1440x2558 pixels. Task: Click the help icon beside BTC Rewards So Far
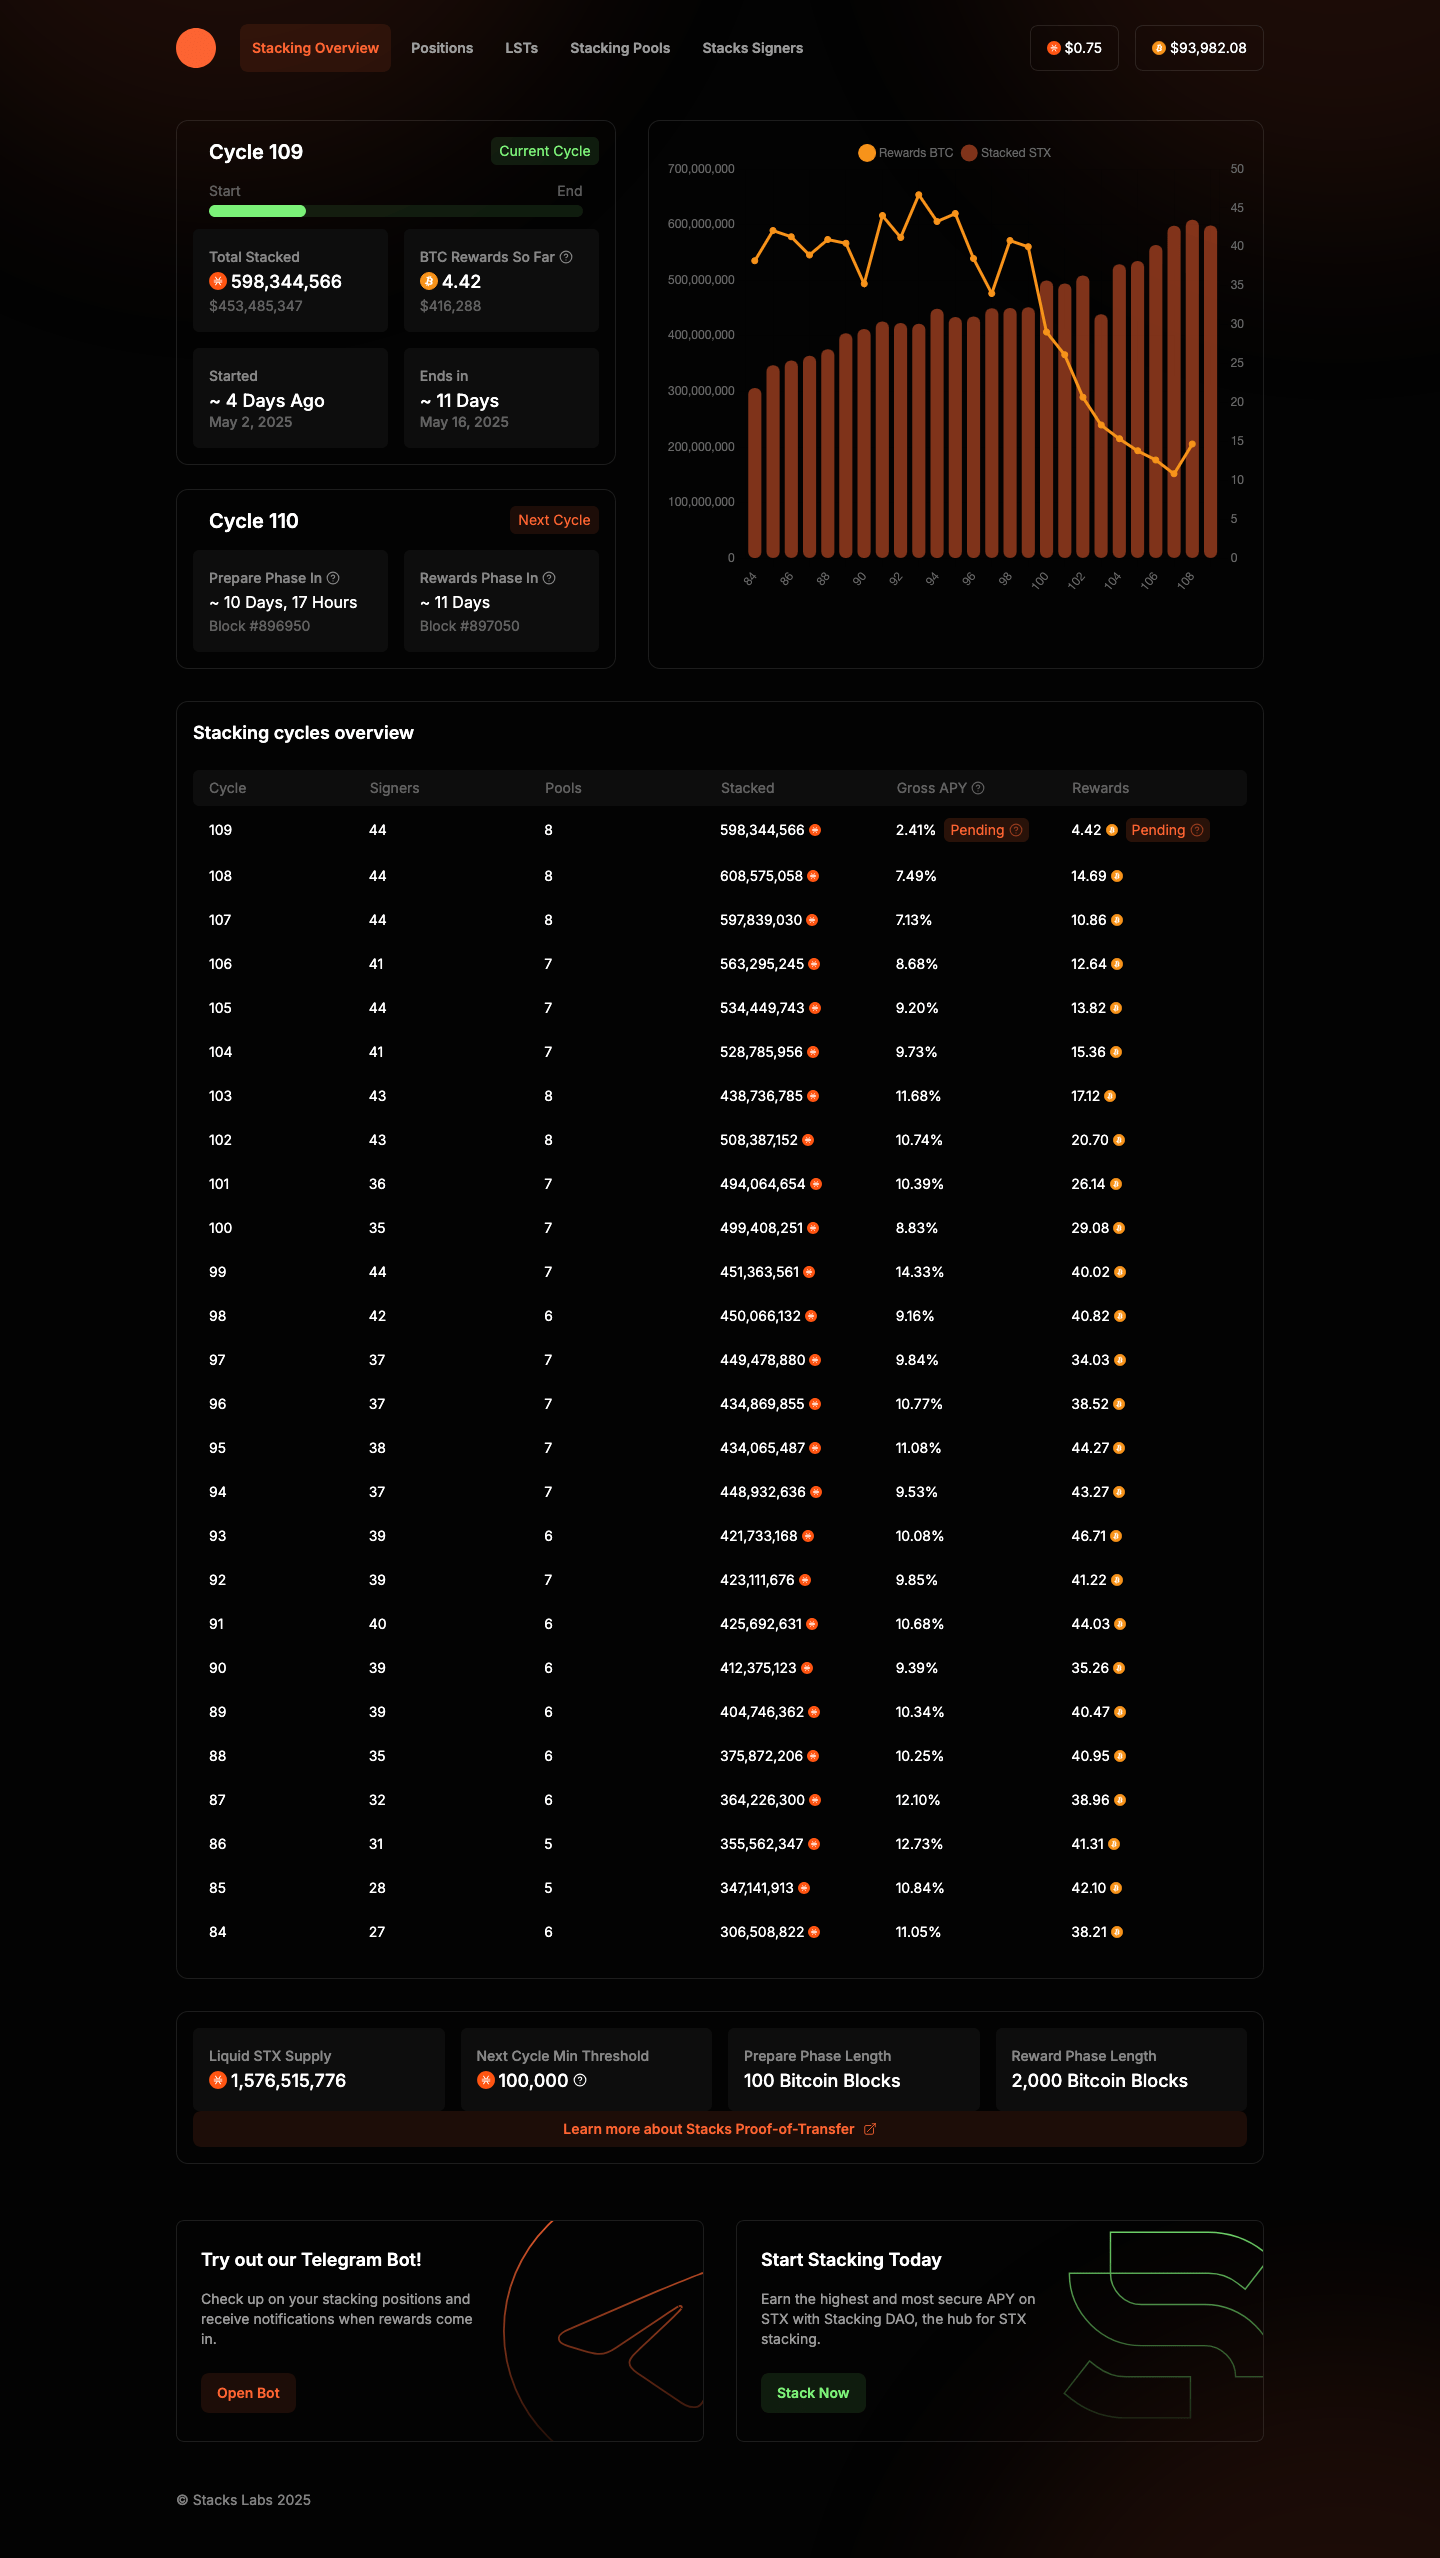(x=566, y=257)
